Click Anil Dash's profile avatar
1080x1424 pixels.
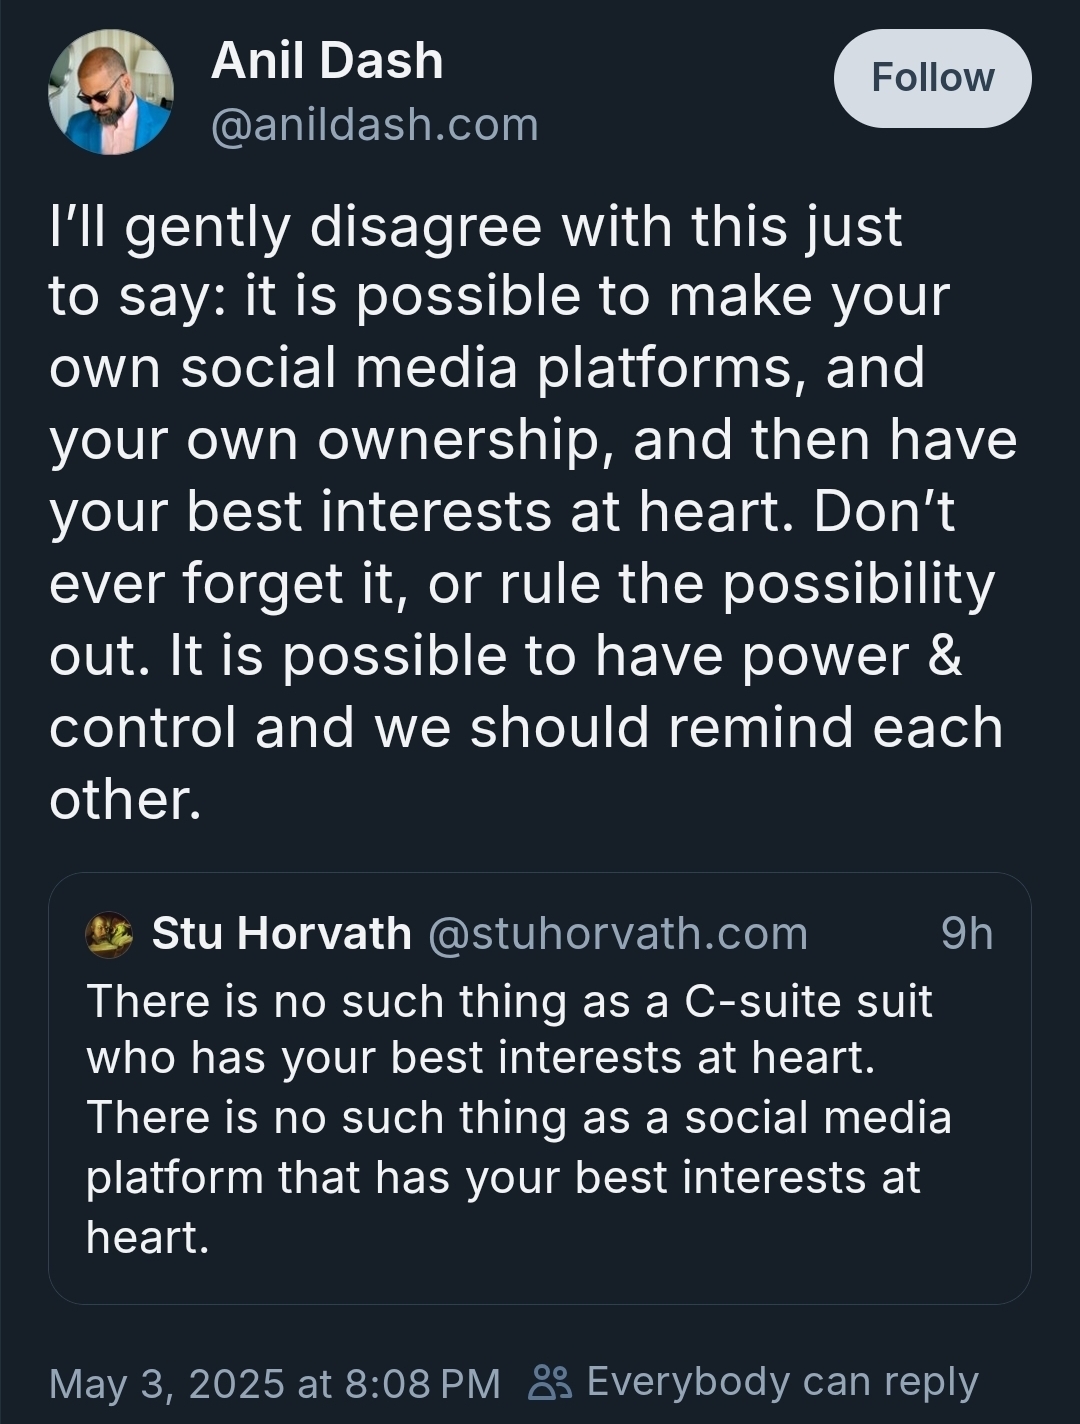pos(110,92)
